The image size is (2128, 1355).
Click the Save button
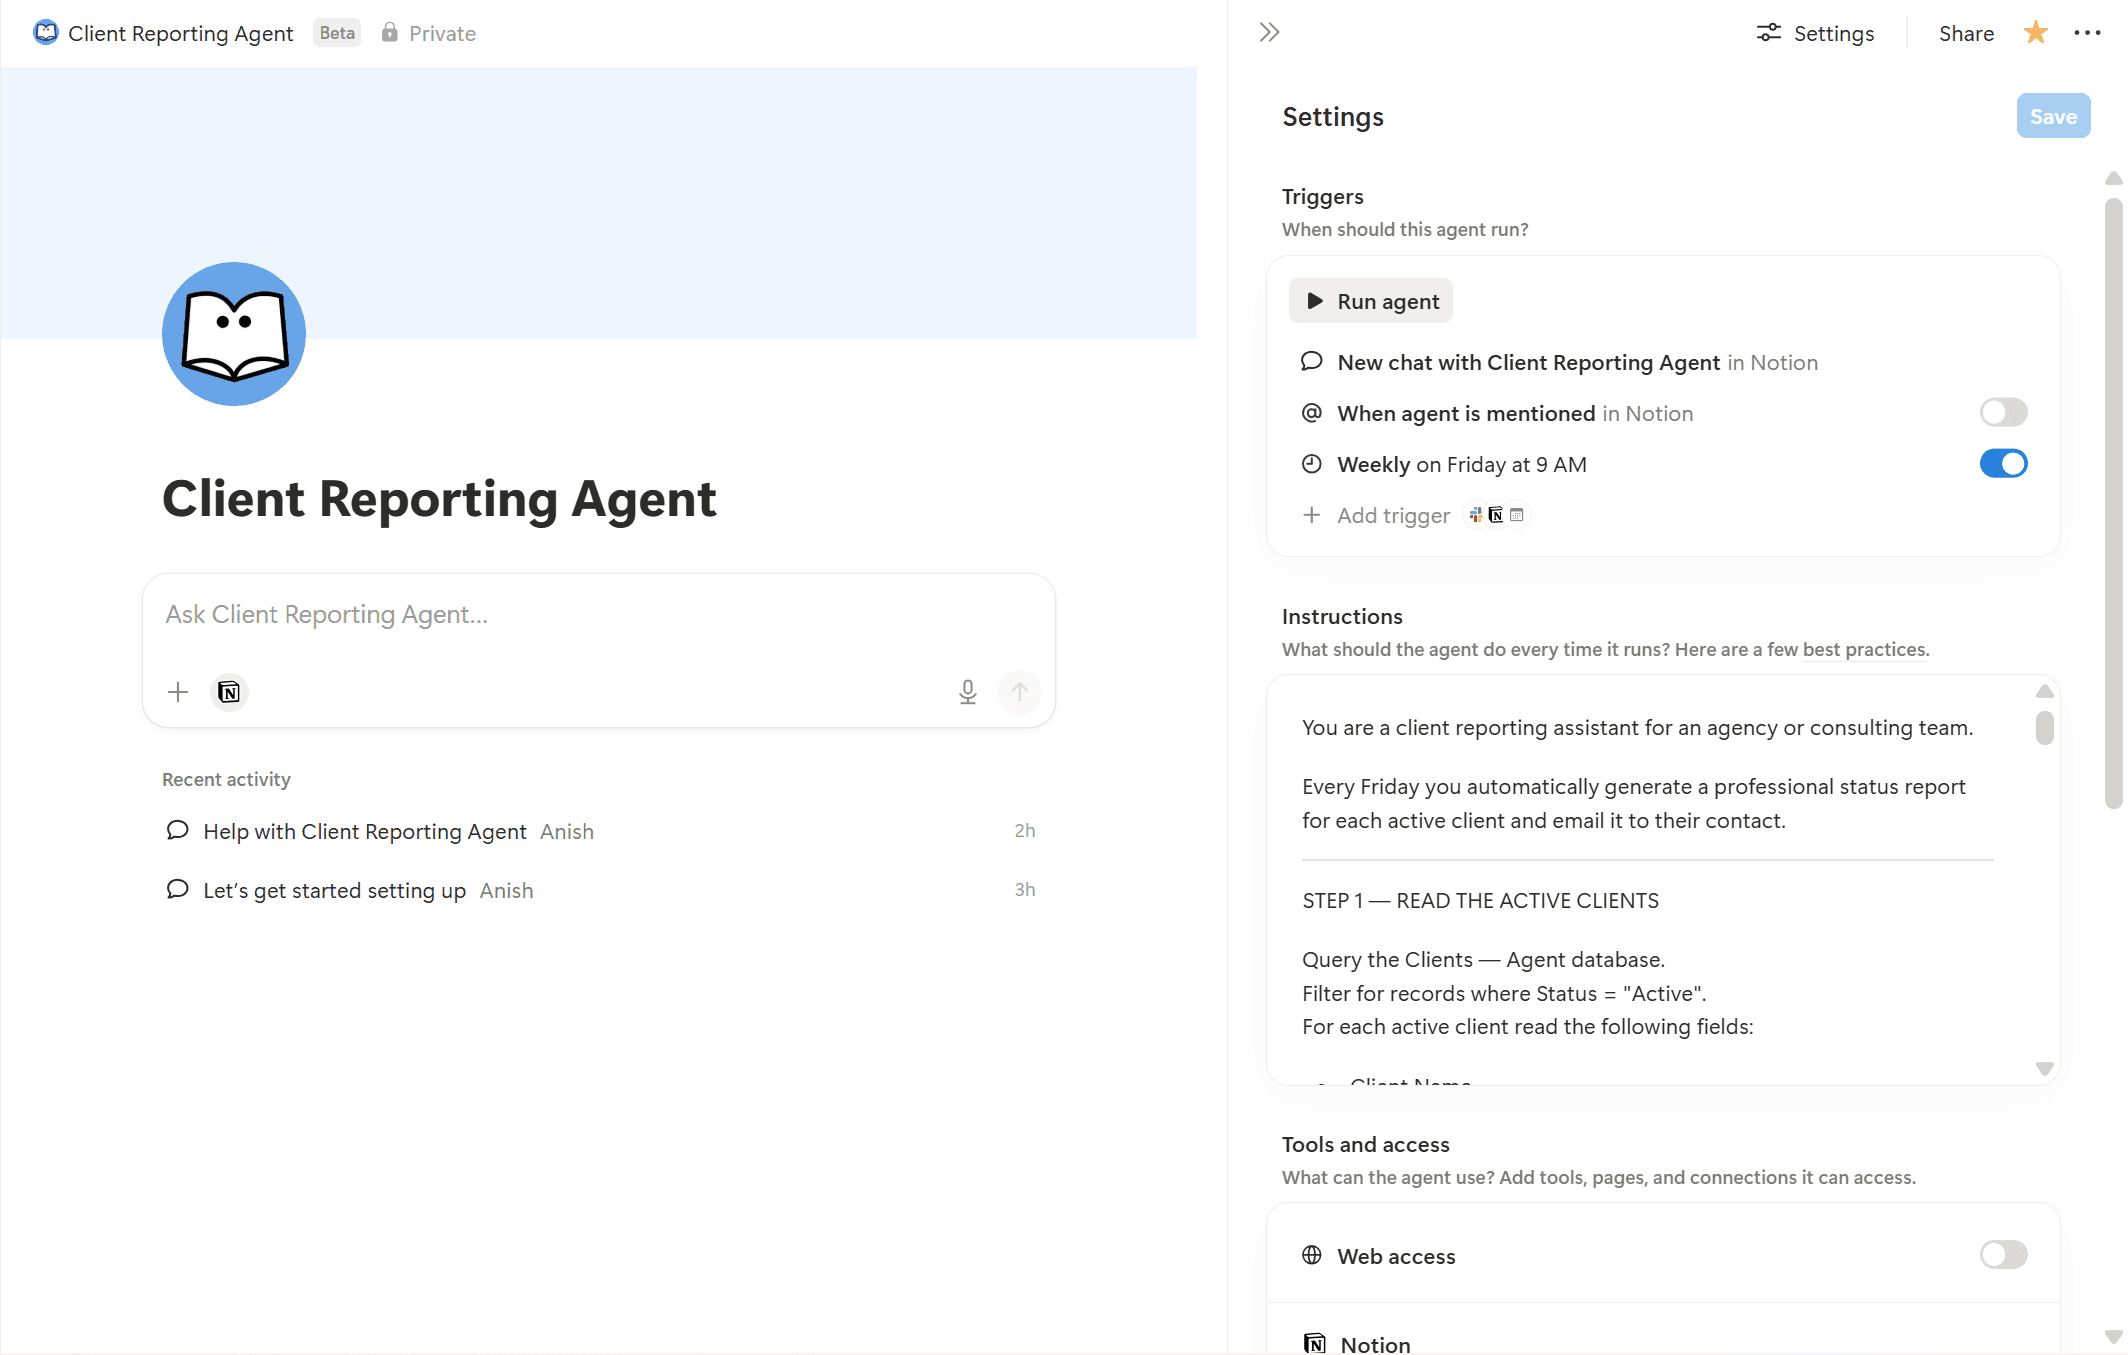click(2053, 116)
